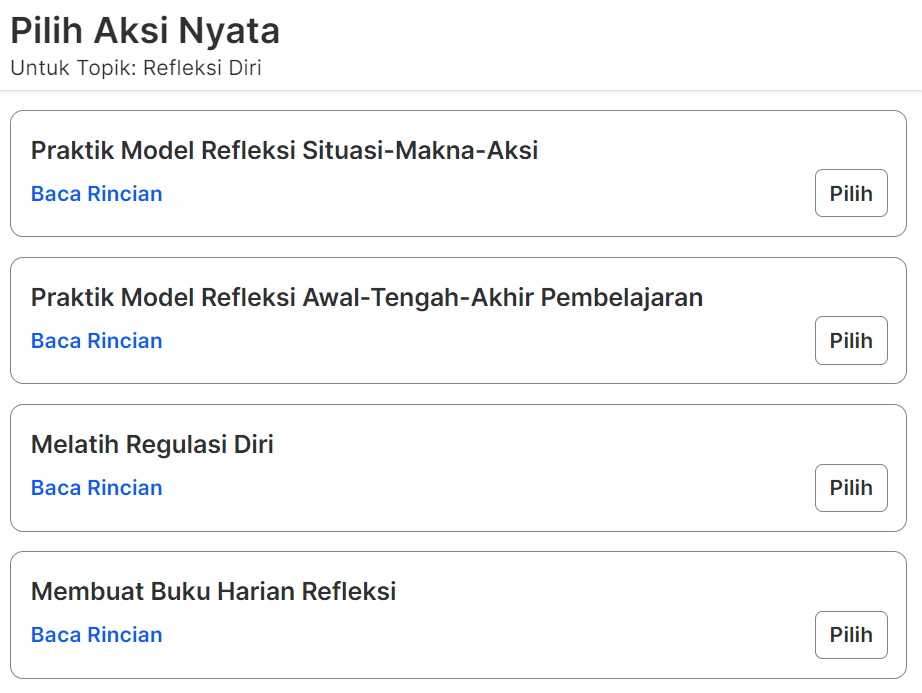Click the title Praktik Model Refleksi Awal-Tengah-Akhir Pembelajaran
Screen dimensions: 922x693
pos(367,298)
